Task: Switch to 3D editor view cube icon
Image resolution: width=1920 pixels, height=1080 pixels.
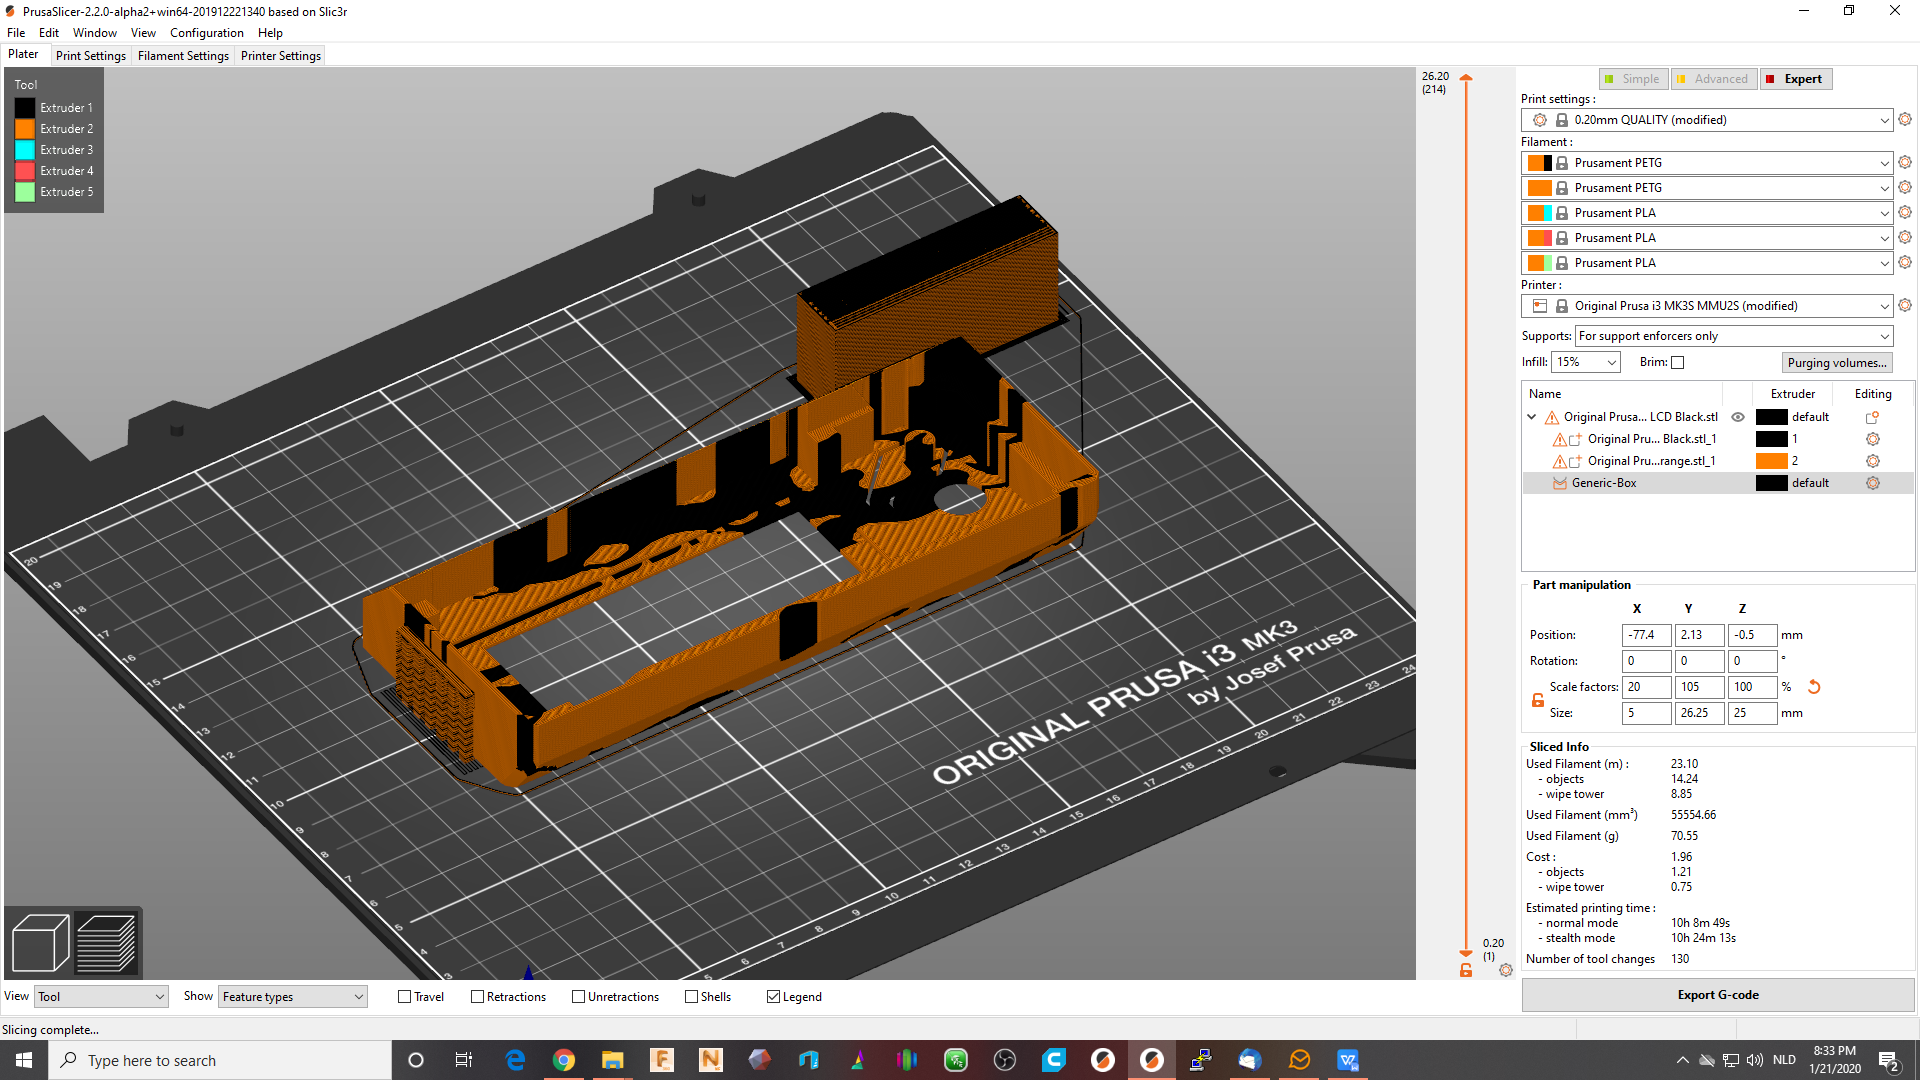Action: (x=40, y=941)
